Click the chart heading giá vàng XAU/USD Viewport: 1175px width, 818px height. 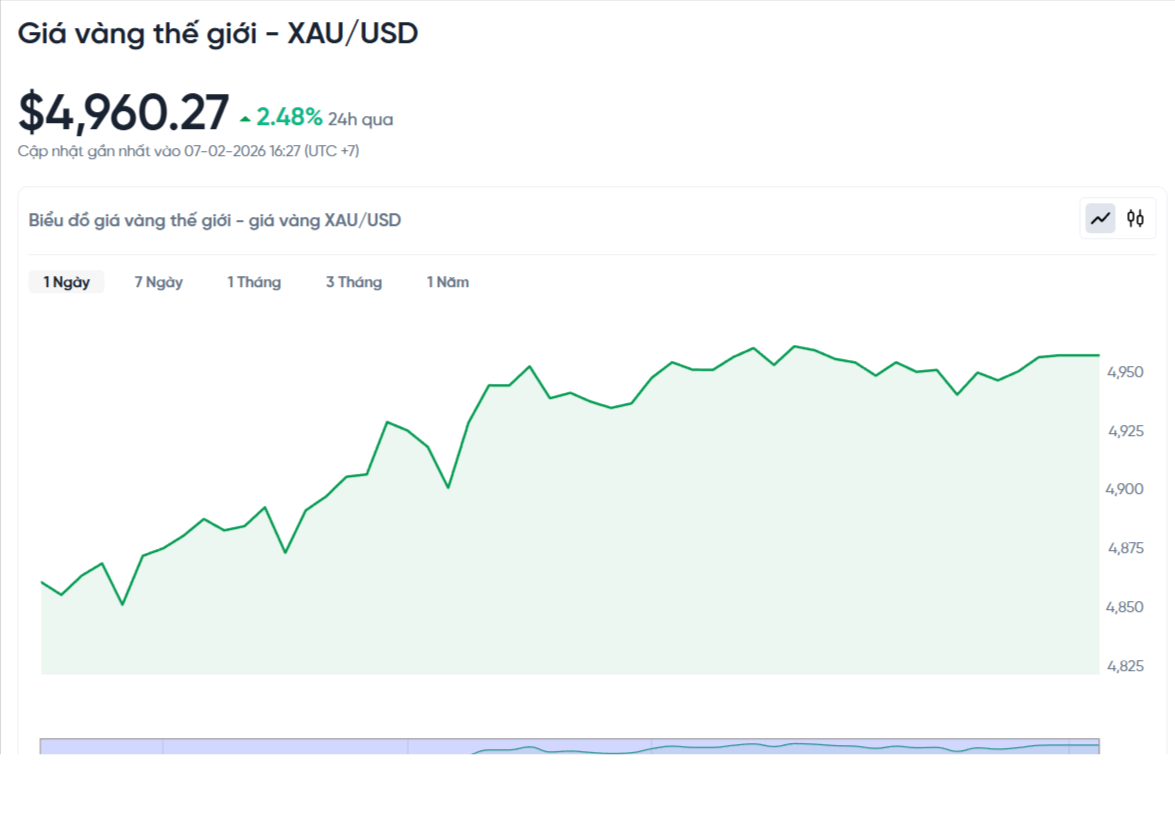[x=214, y=220]
